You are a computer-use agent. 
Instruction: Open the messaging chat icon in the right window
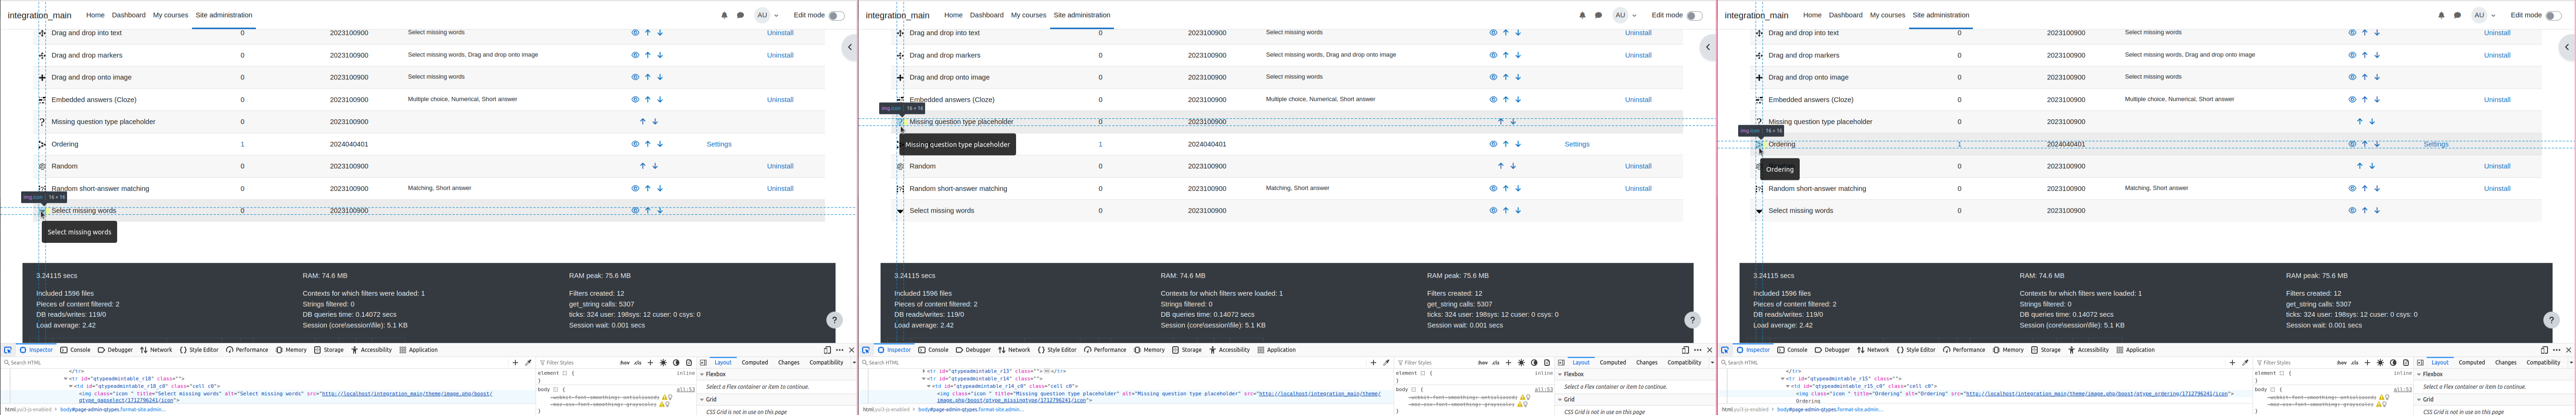[2457, 15]
